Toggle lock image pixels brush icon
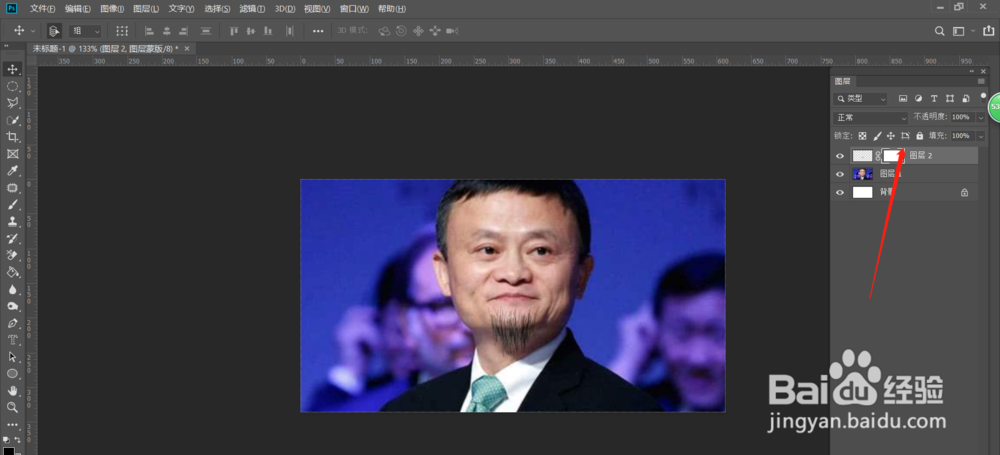 [x=877, y=136]
